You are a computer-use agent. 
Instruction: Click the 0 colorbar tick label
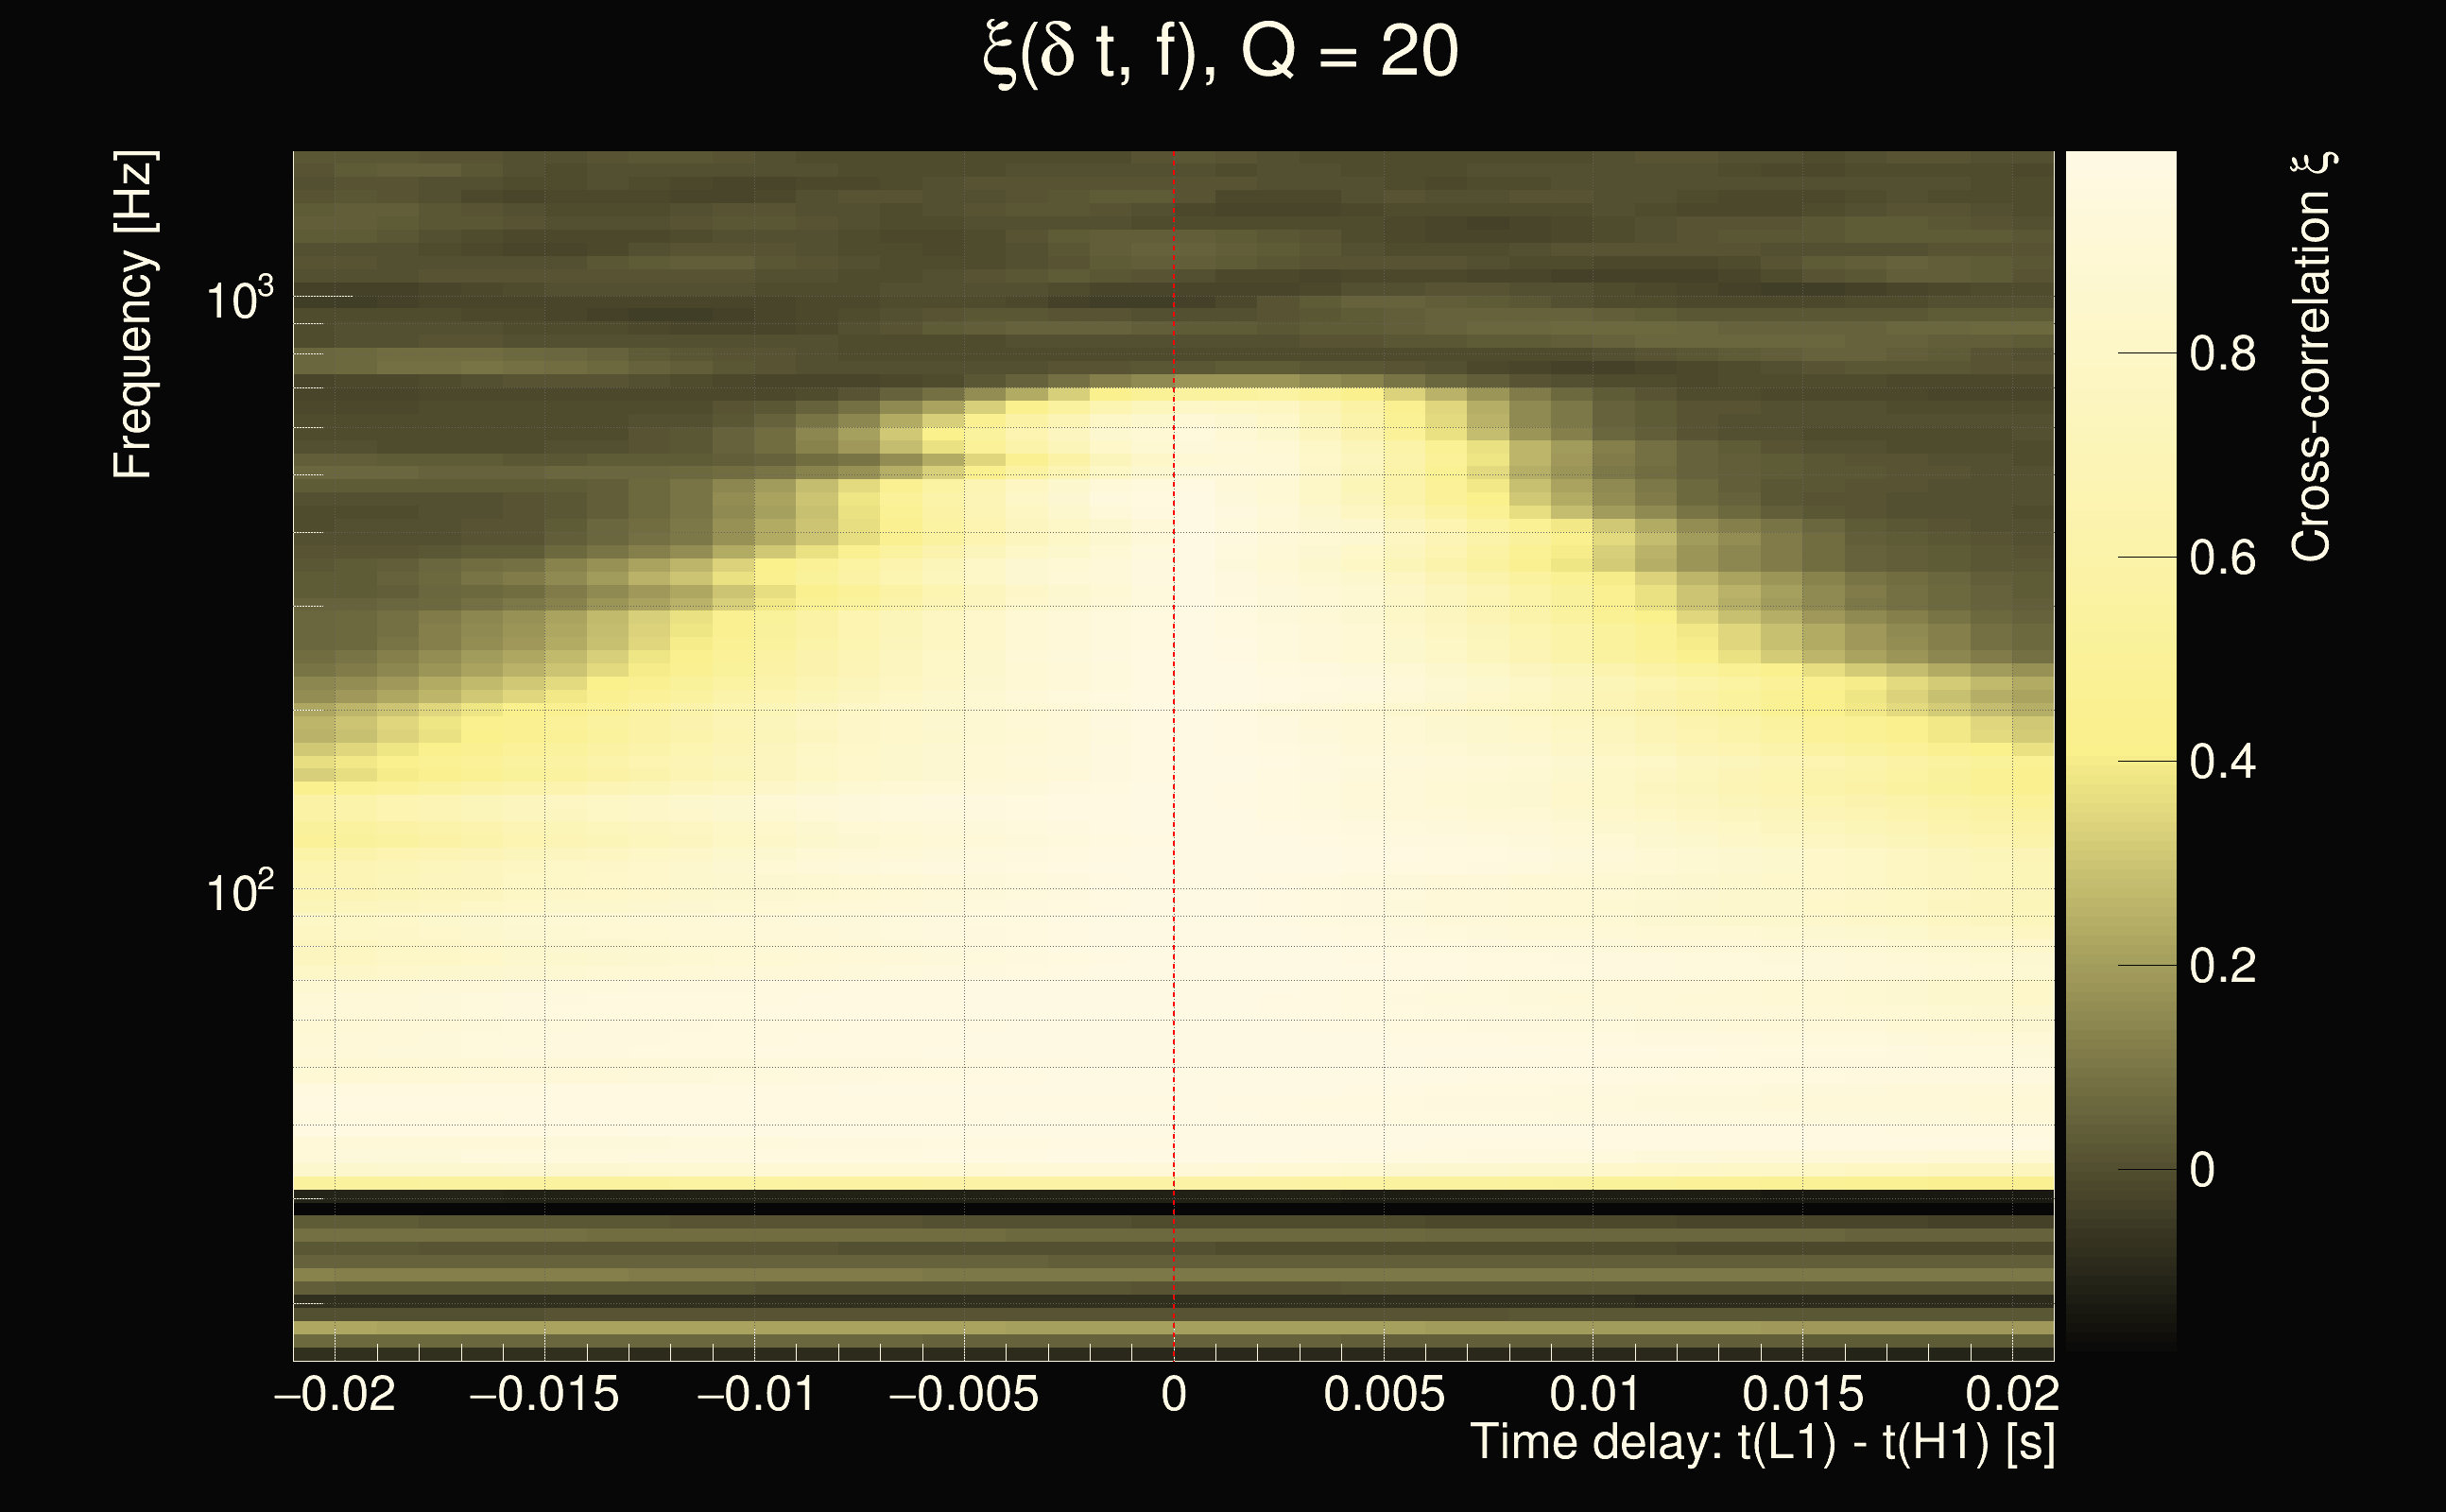(2202, 1170)
